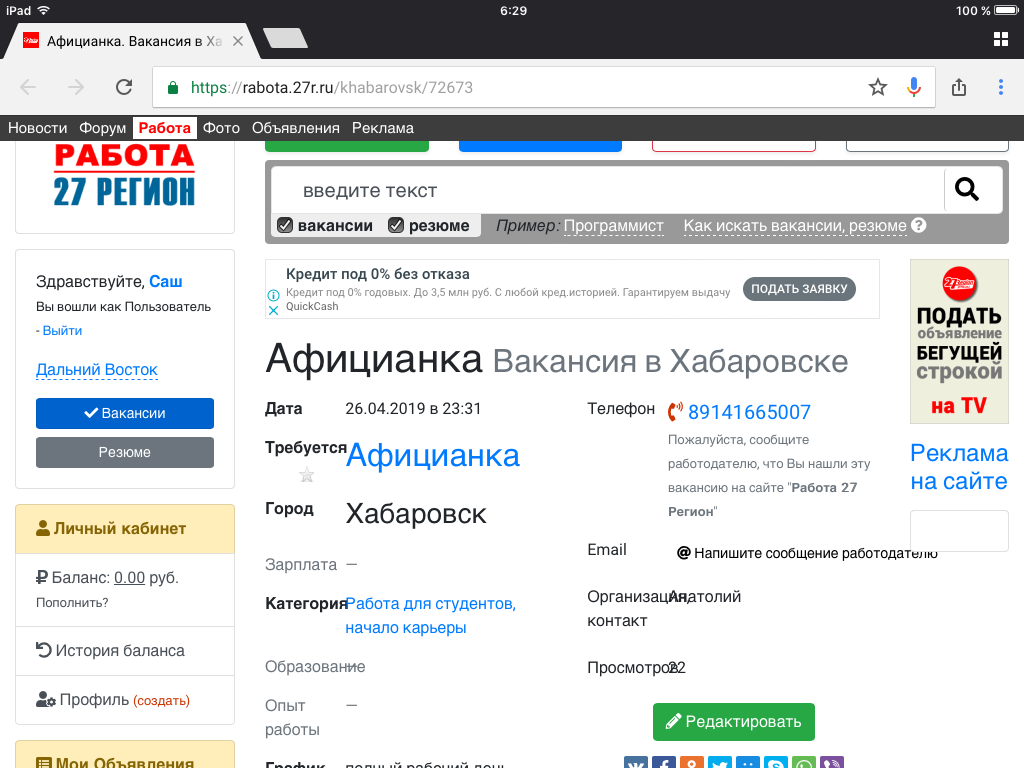Click the magnifier search button
The height and width of the screenshot is (768, 1024).
pyautogui.click(x=967, y=189)
